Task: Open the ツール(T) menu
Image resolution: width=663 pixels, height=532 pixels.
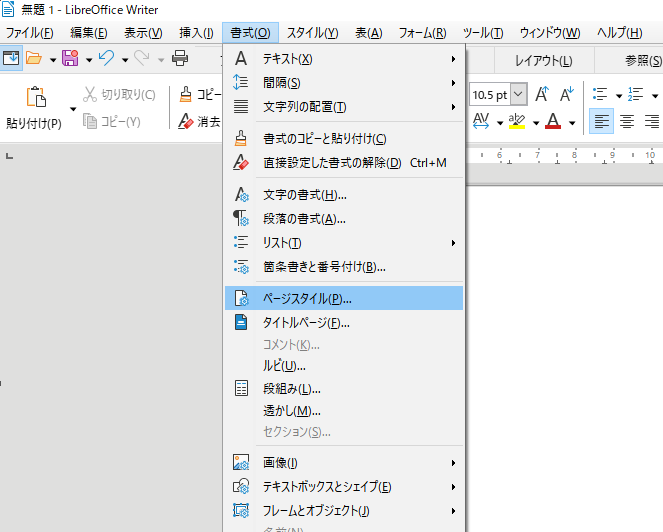Action: click(x=483, y=33)
